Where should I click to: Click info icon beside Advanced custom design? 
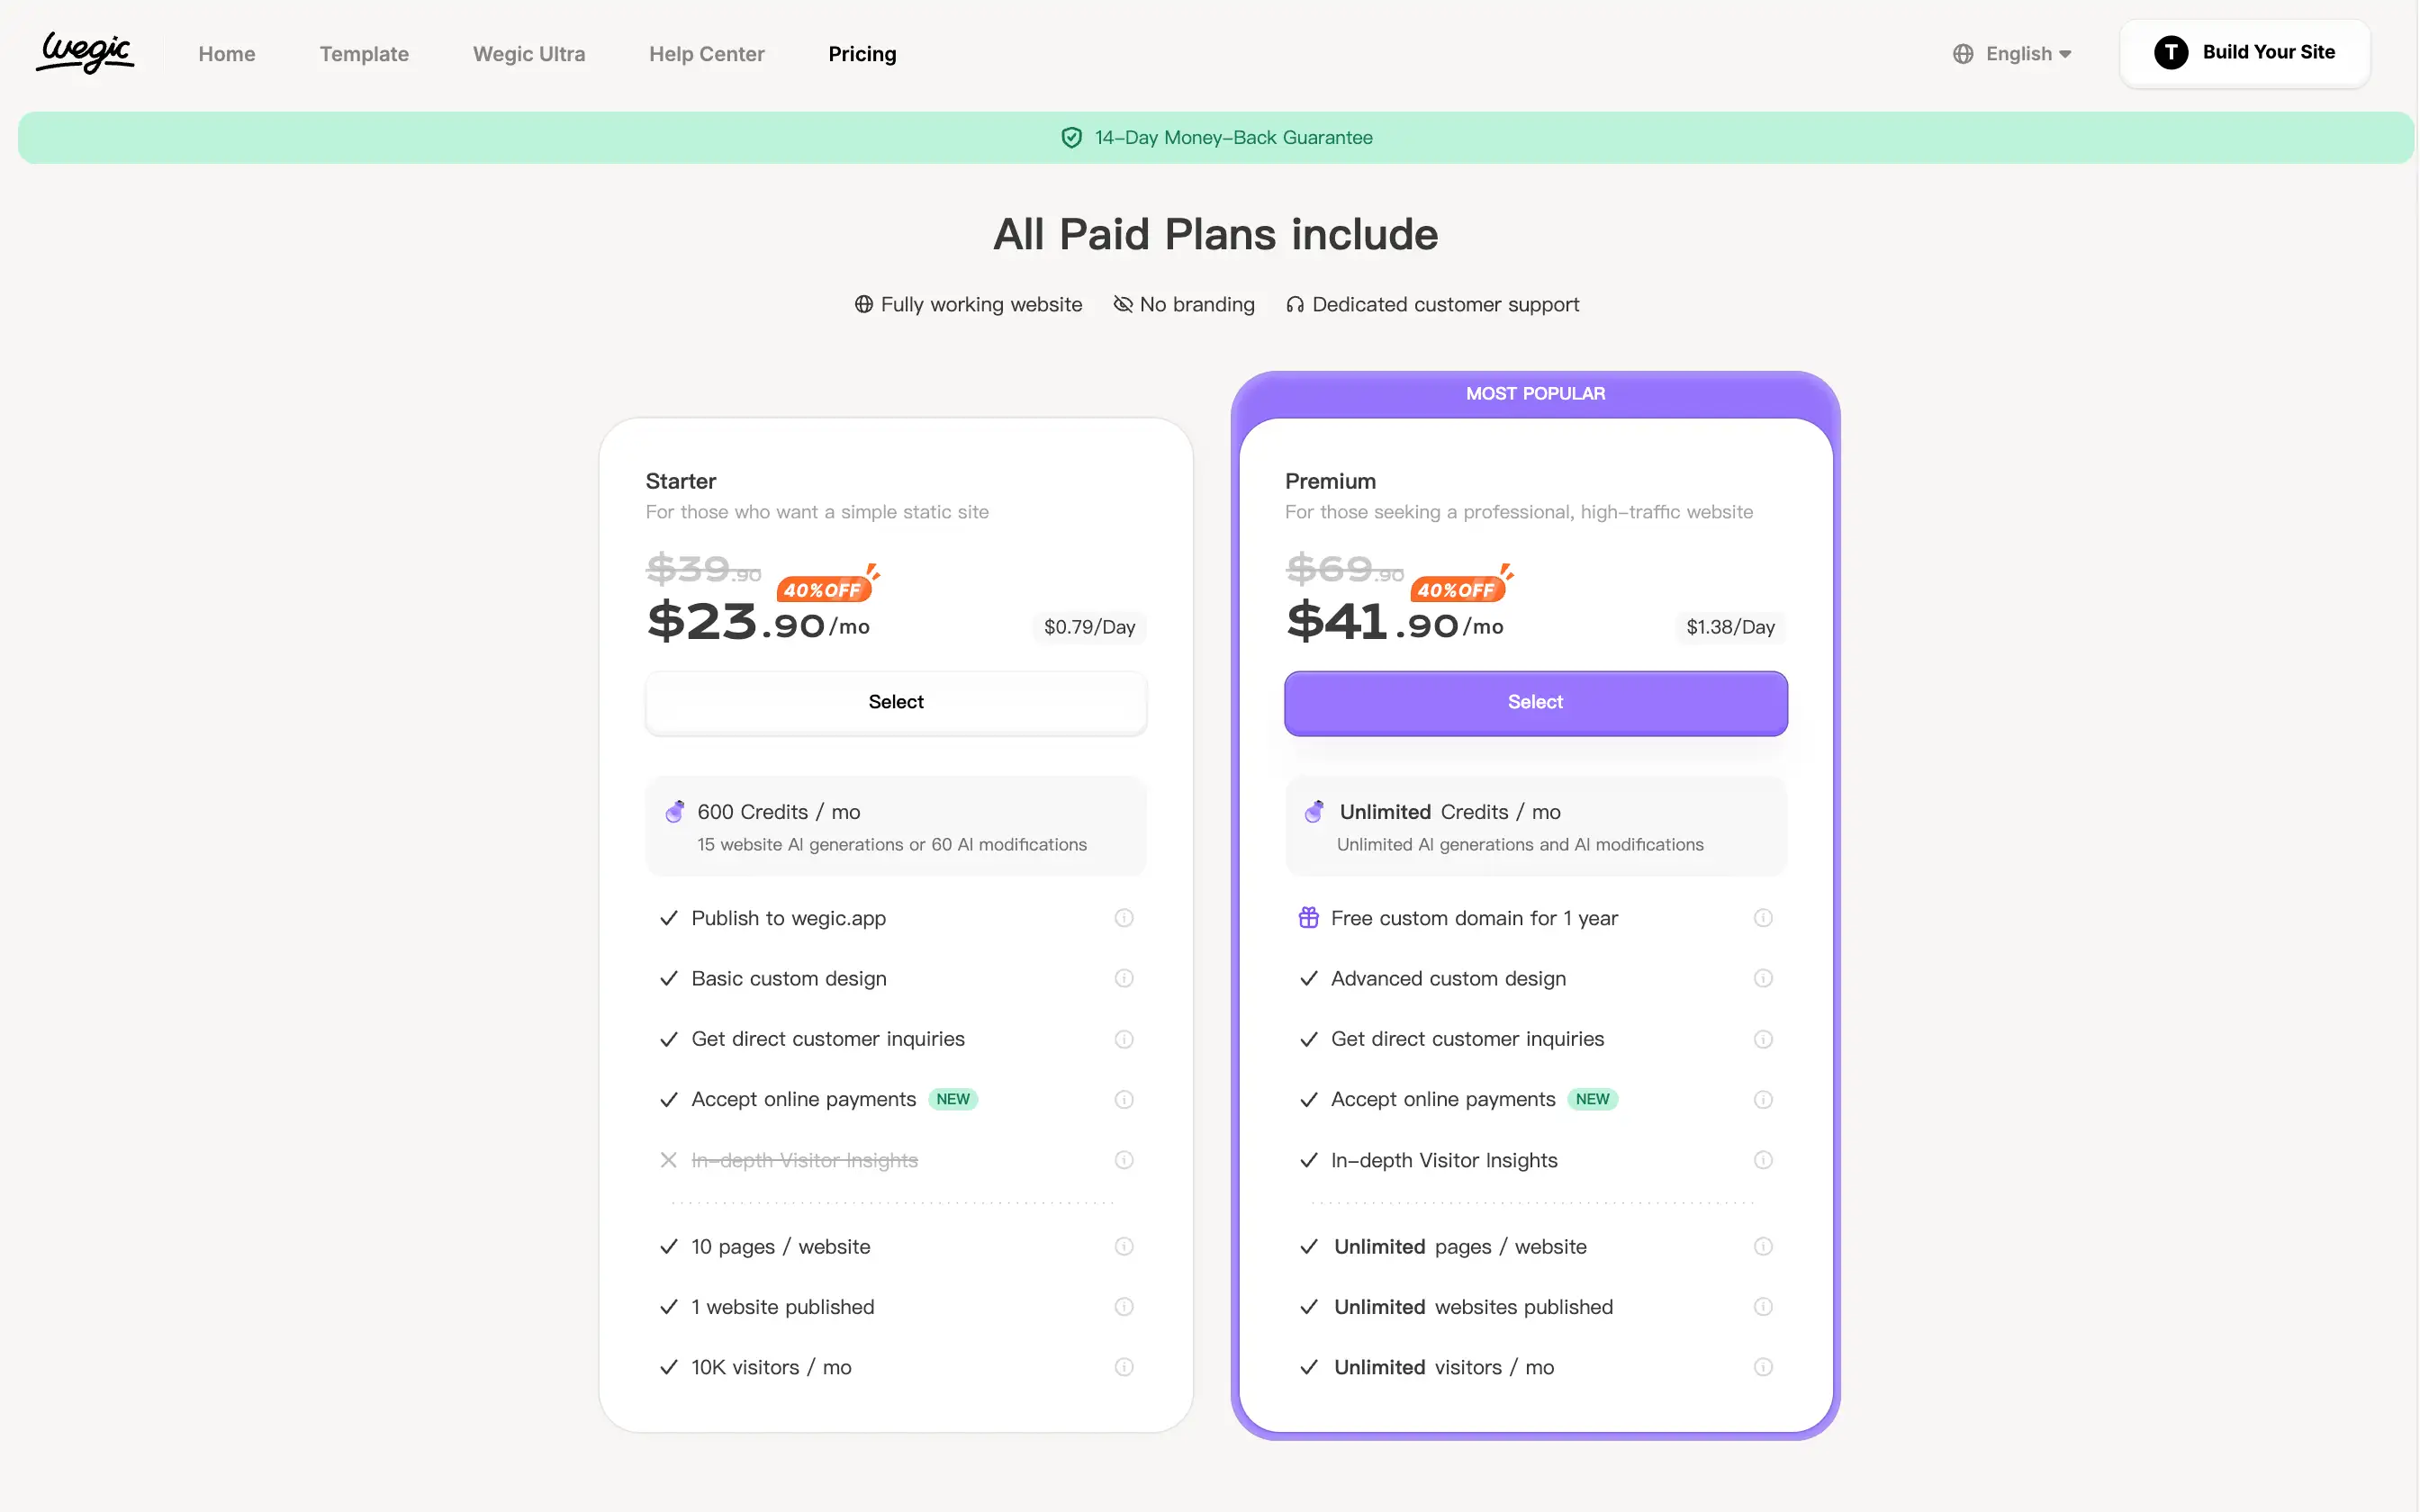pos(1763,978)
